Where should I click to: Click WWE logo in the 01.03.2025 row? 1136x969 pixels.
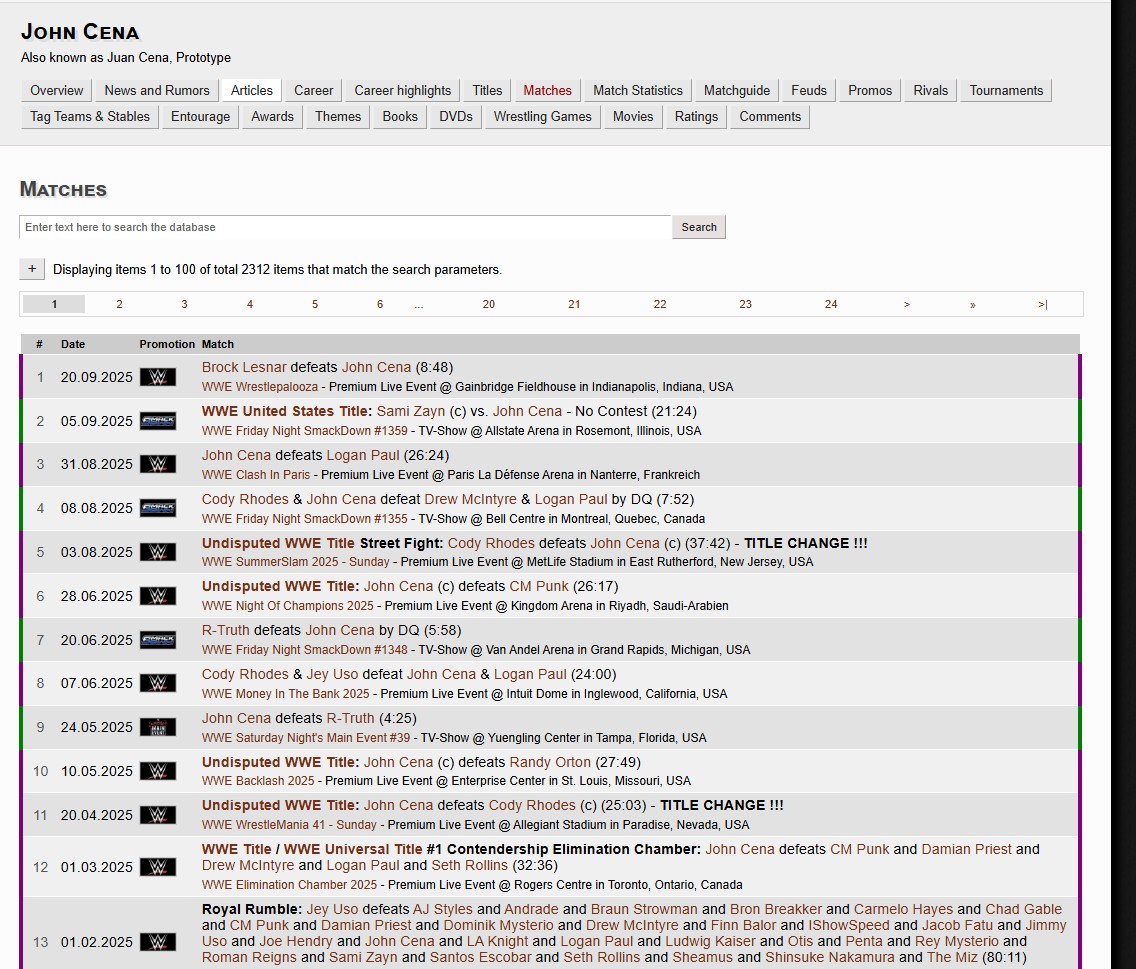coord(157,867)
